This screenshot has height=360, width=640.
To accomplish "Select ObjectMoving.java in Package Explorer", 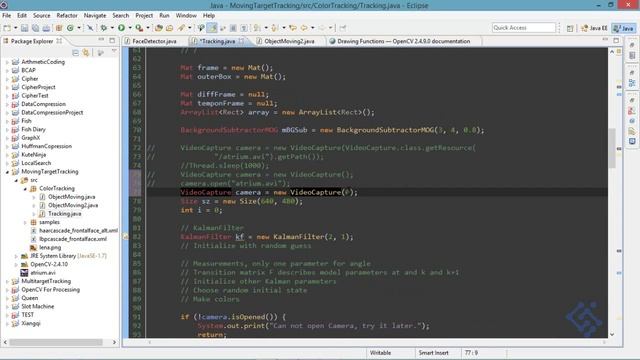I will [71, 197].
